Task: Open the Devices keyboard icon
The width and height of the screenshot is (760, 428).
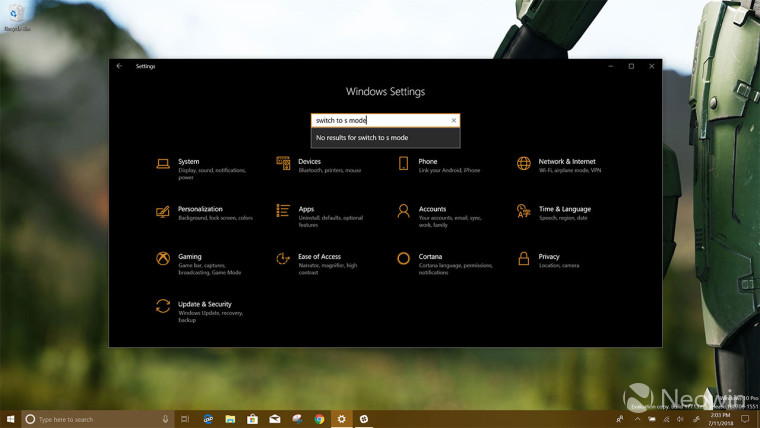Action: (283, 163)
